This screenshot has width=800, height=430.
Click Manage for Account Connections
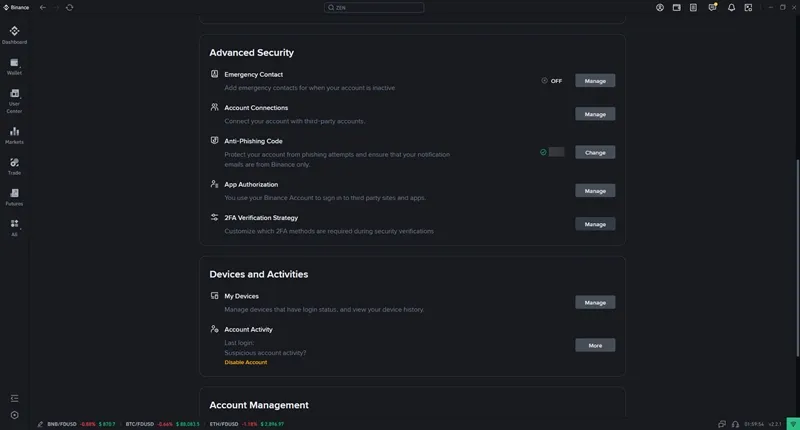coord(595,114)
